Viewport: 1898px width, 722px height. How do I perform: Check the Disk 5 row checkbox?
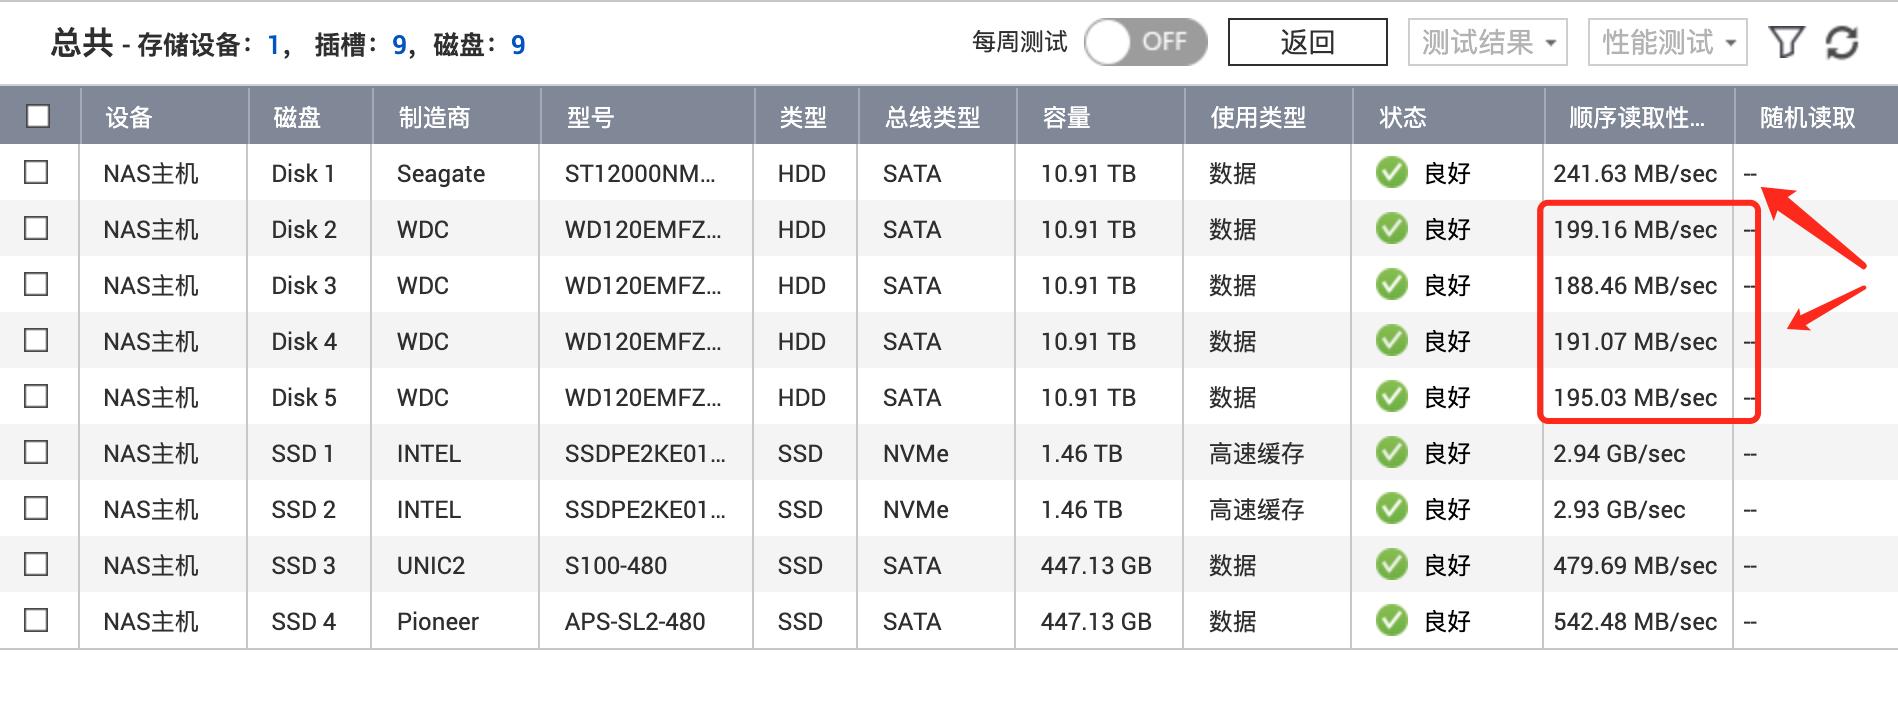37,397
